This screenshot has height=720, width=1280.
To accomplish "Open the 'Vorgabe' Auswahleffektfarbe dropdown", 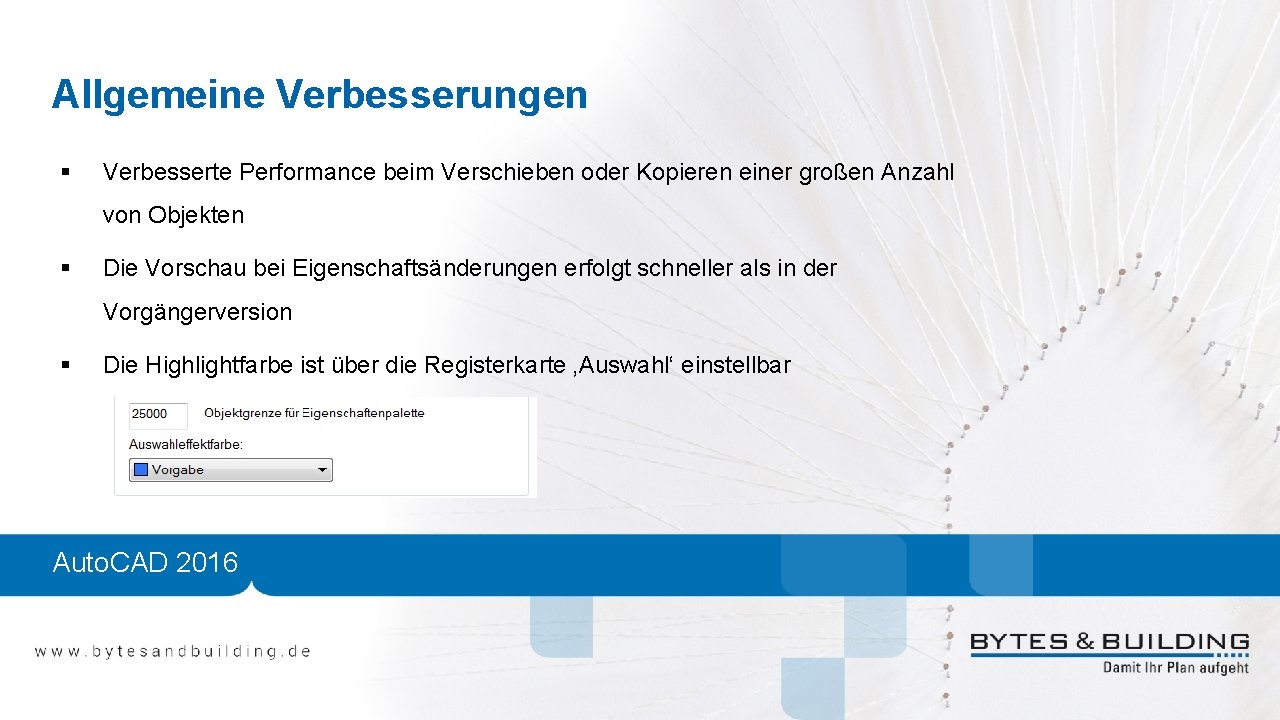I will (x=230, y=469).
